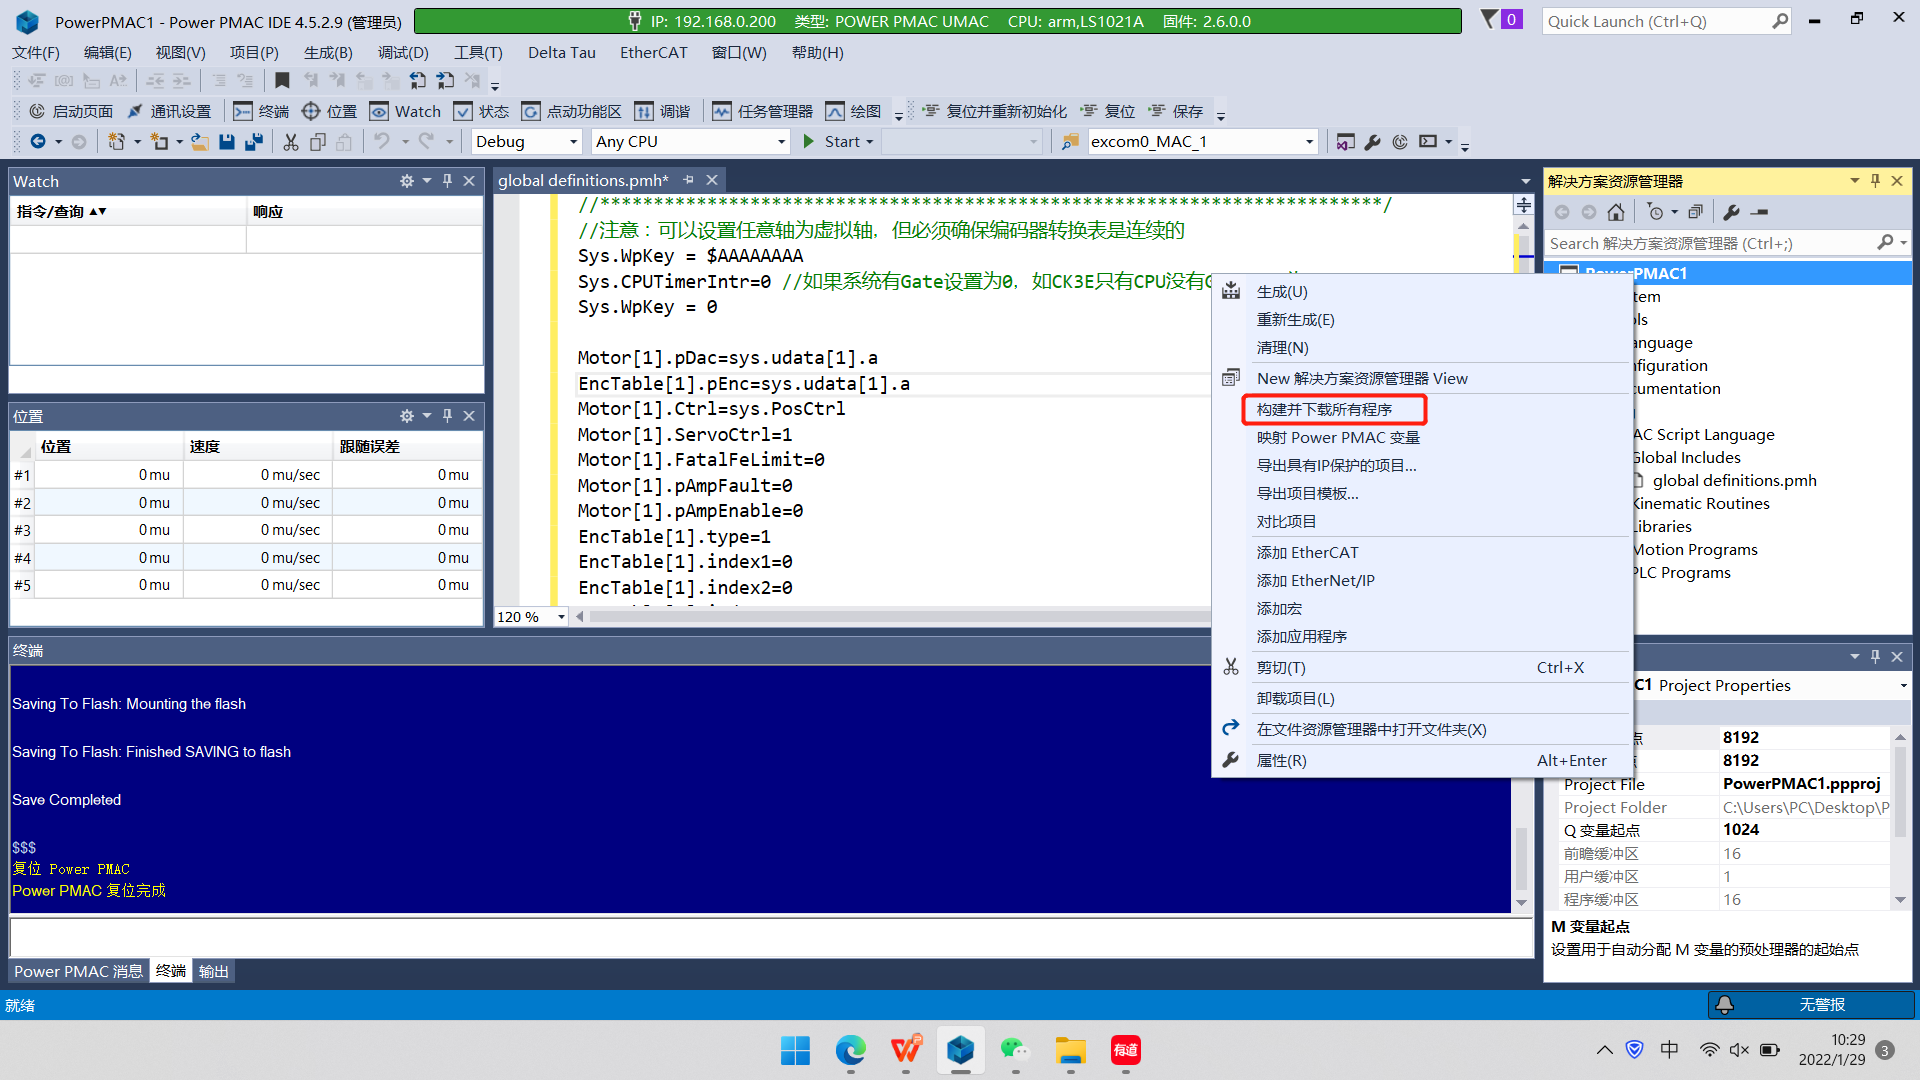Open the excom0_MAC_1 combo box
1920x1080 pixels.
(x=1202, y=142)
